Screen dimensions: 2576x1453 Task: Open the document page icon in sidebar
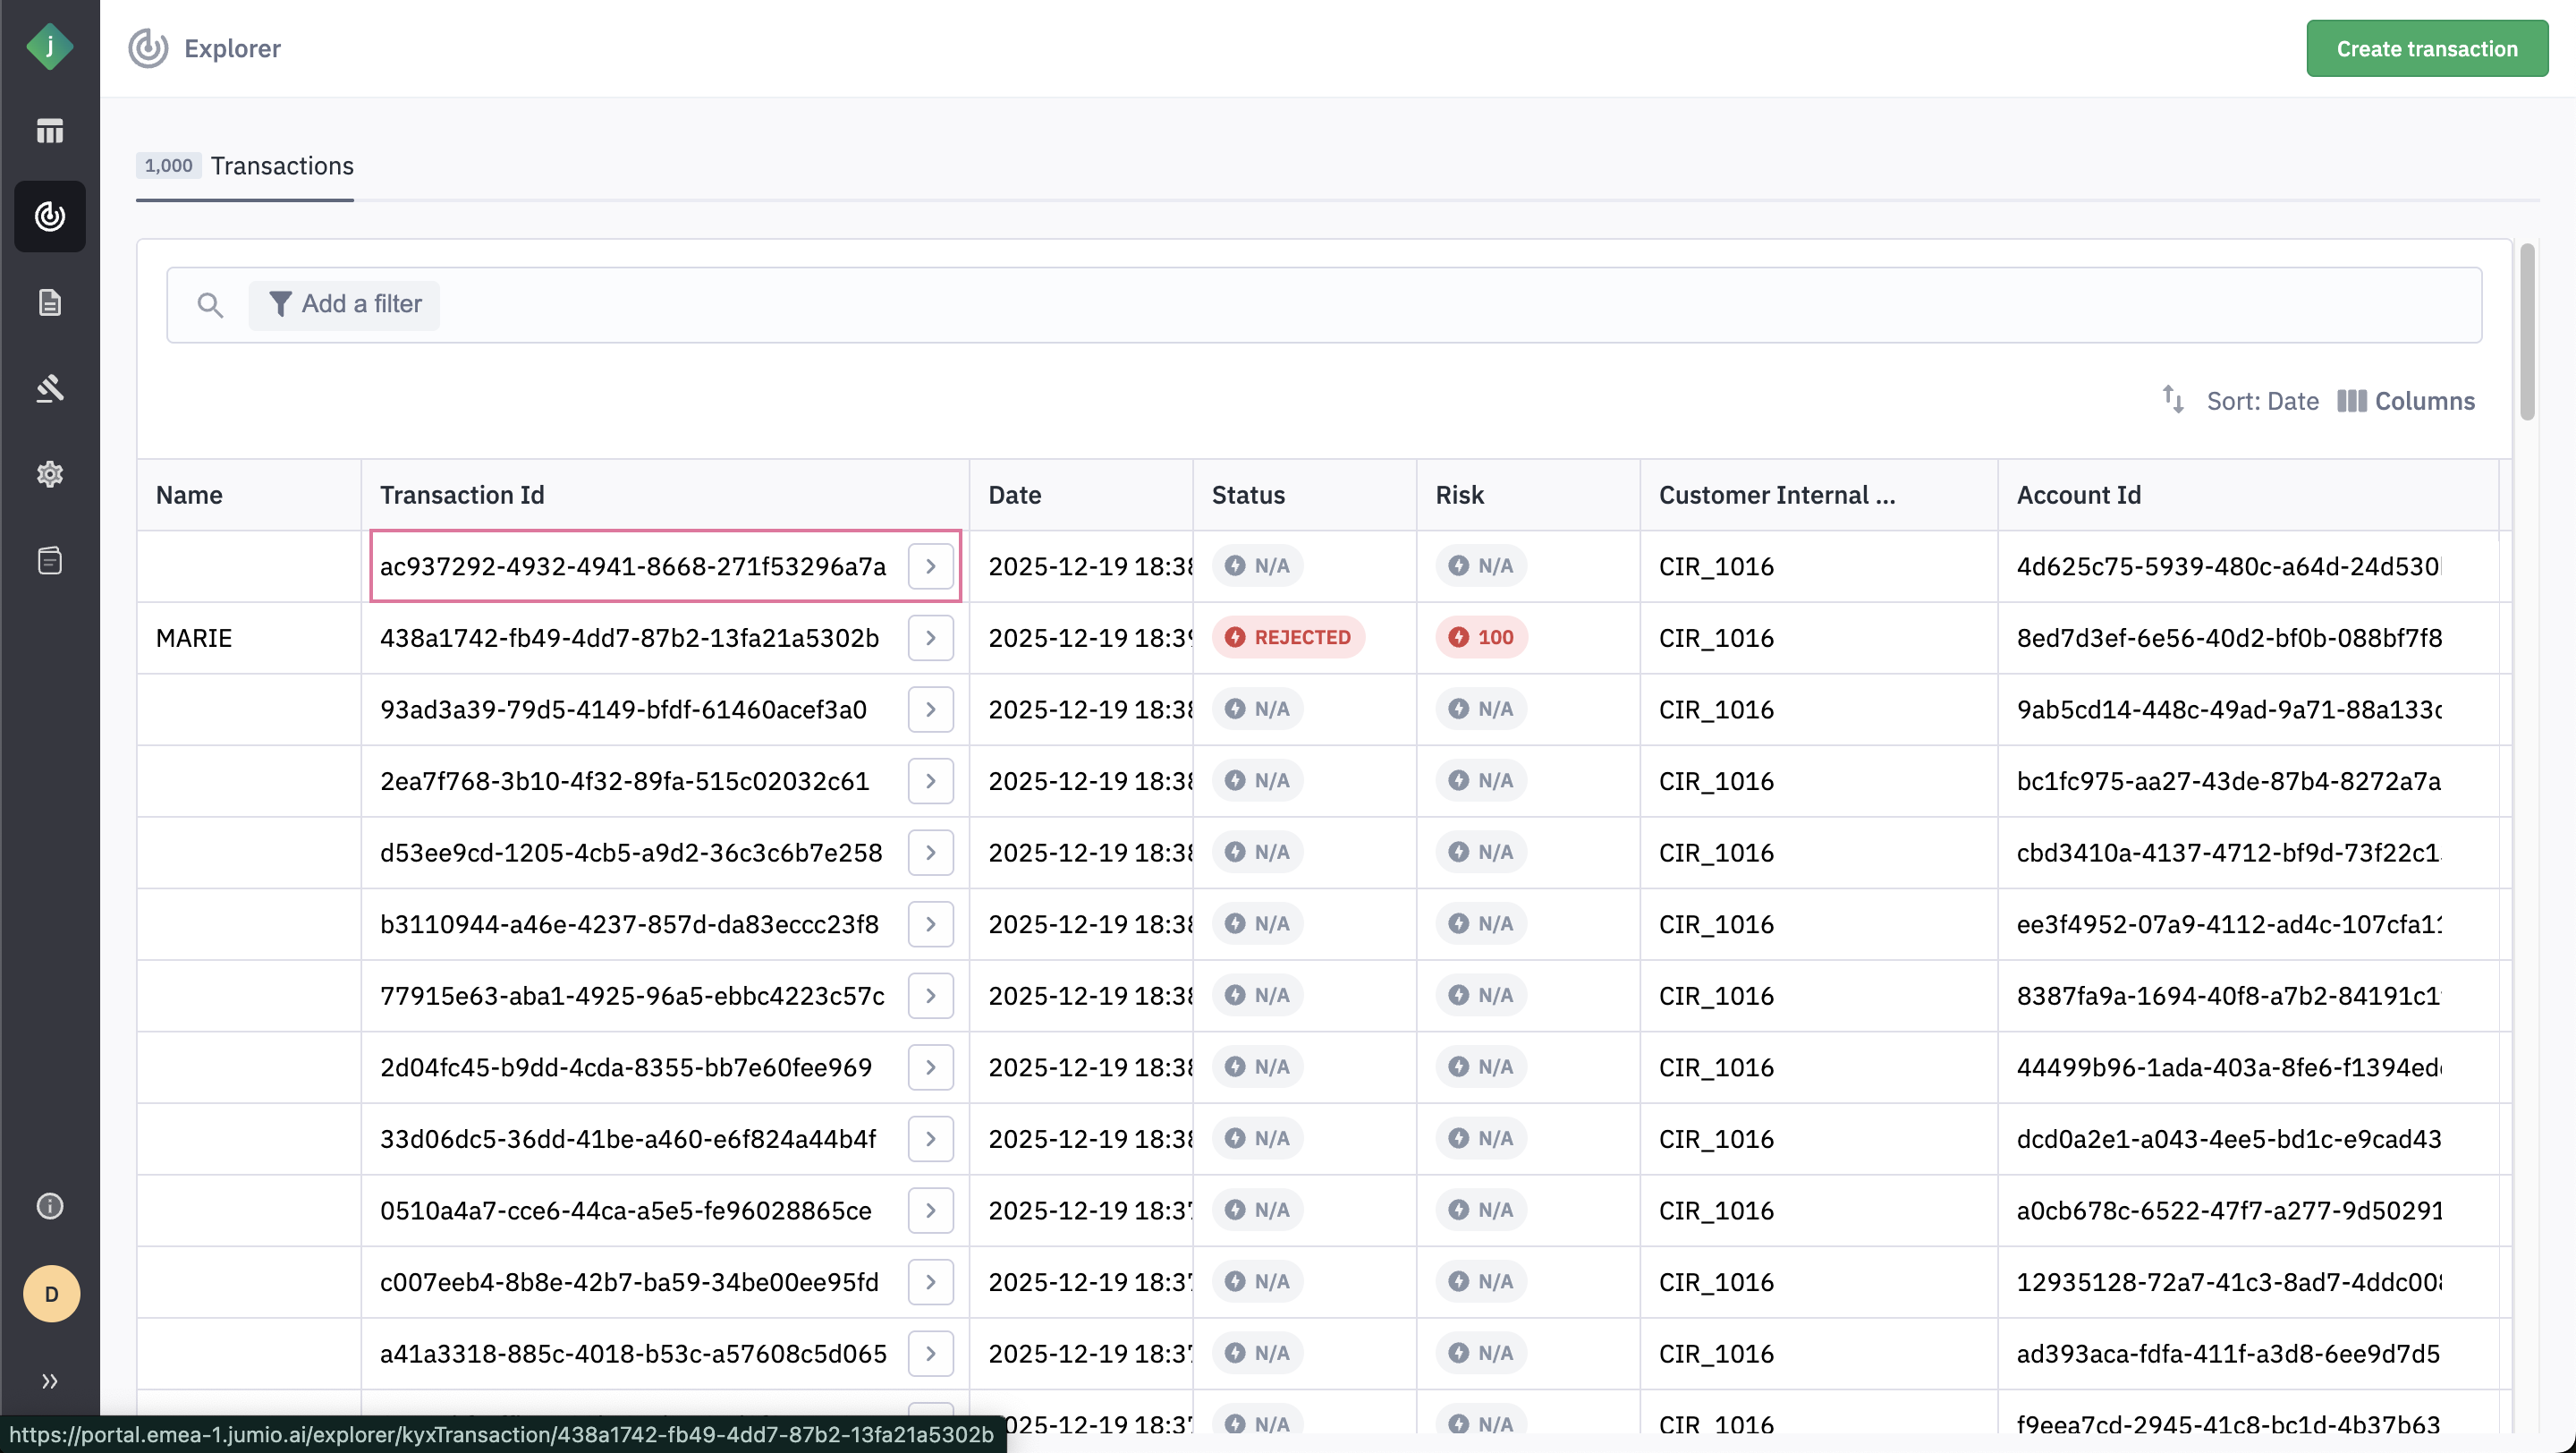tap(49, 302)
